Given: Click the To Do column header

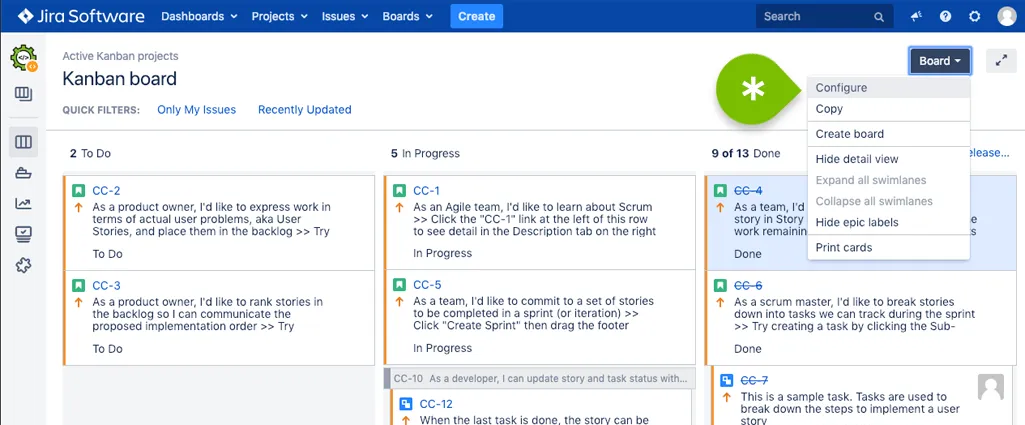Looking at the screenshot, I should click(x=91, y=154).
